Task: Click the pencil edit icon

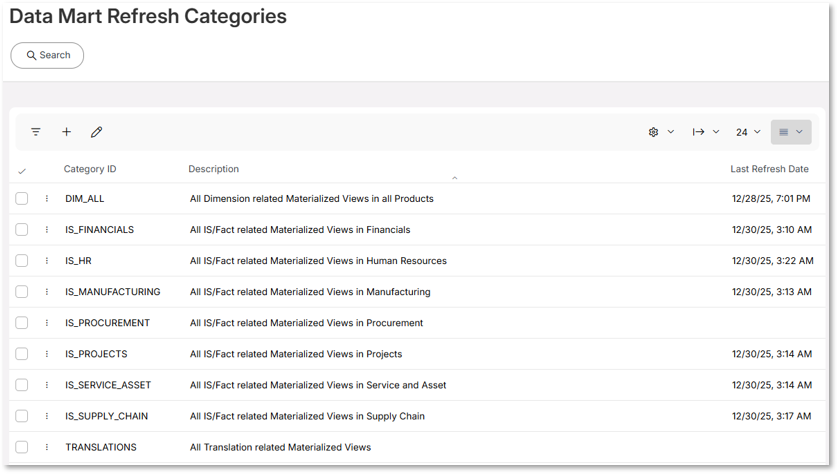Action: 96,132
